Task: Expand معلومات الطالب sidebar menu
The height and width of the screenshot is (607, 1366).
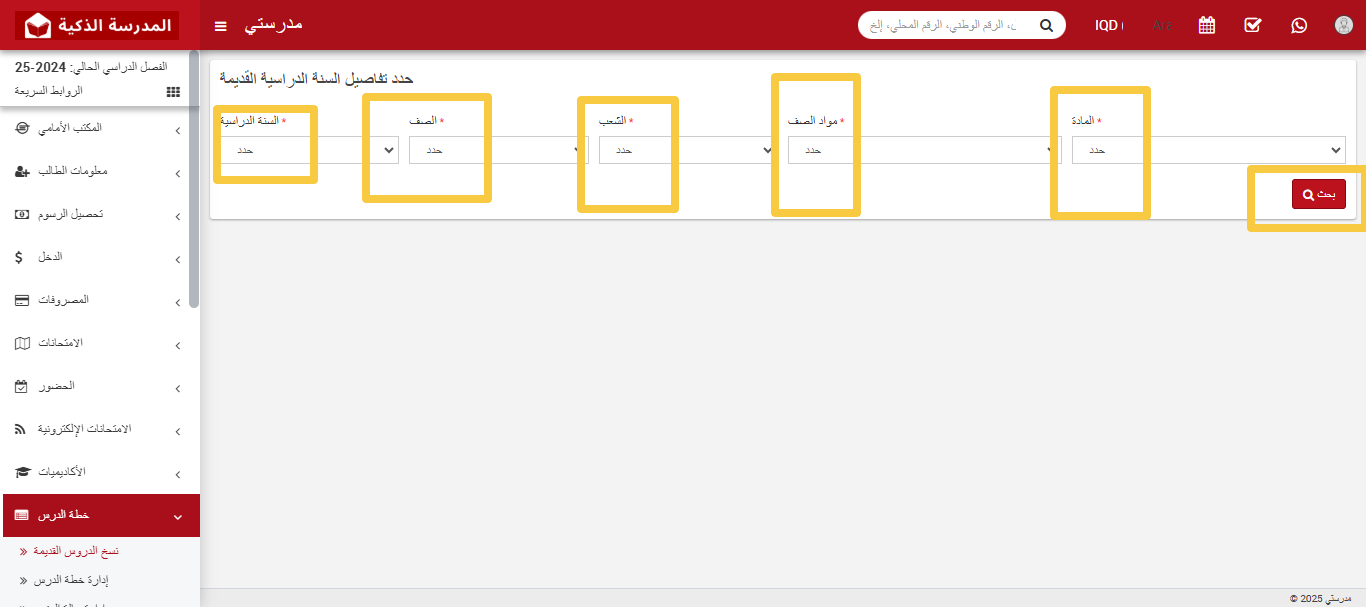Action: coord(100,171)
